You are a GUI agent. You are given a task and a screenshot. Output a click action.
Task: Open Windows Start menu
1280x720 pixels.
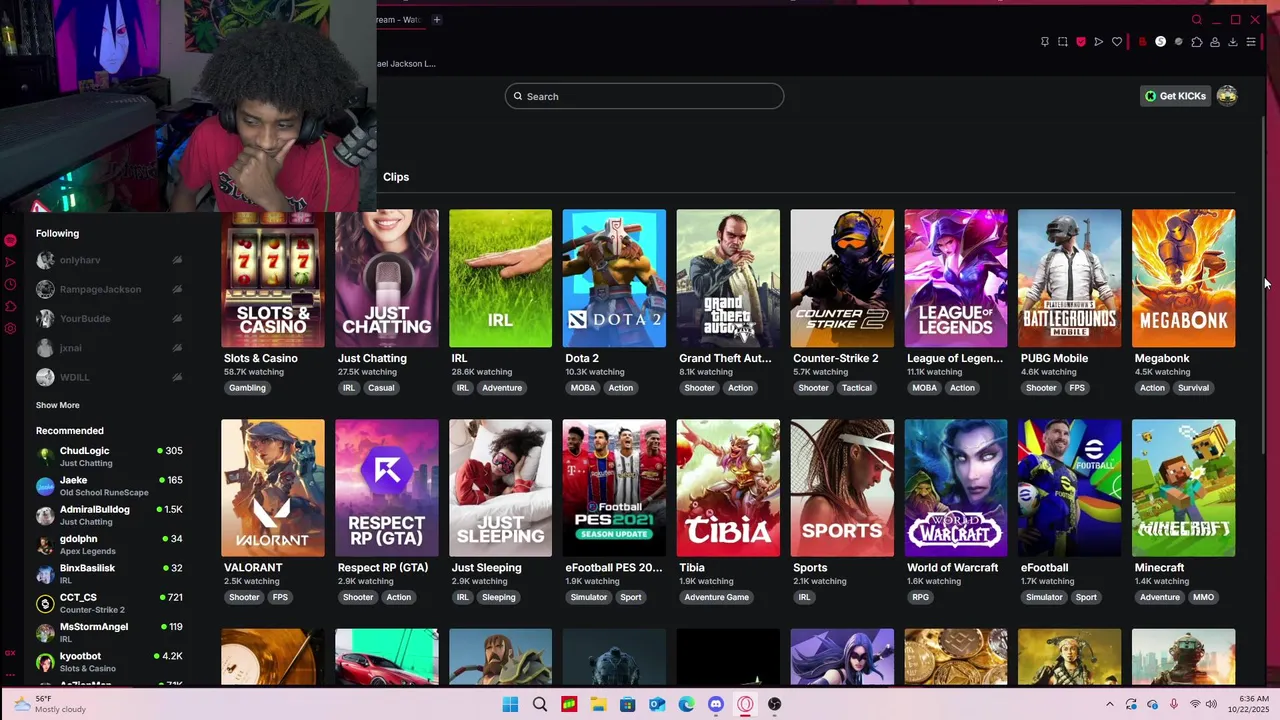510,704
